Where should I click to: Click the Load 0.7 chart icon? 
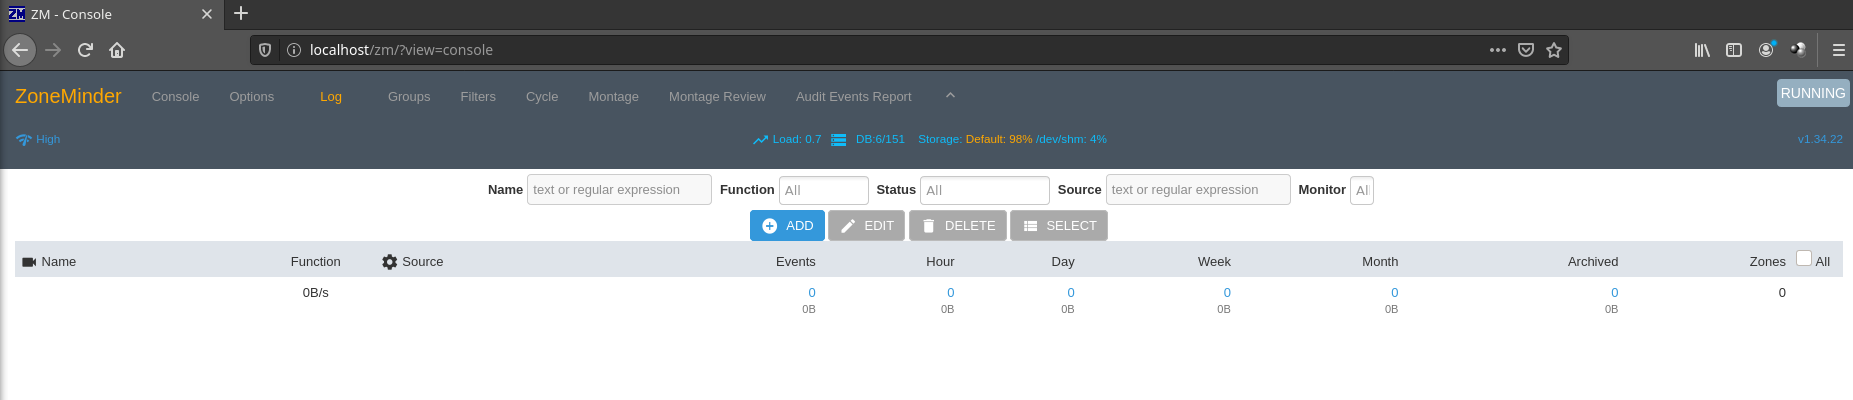tap(760, 140)
